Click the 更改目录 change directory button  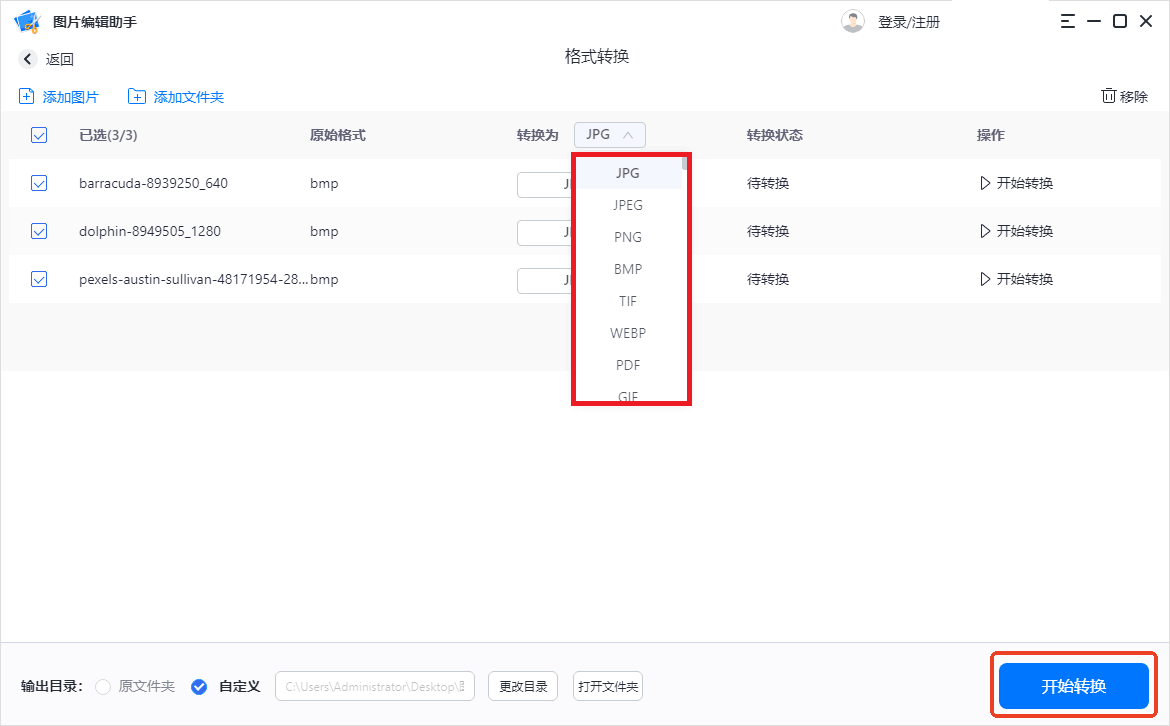click(x=522, y=686)
